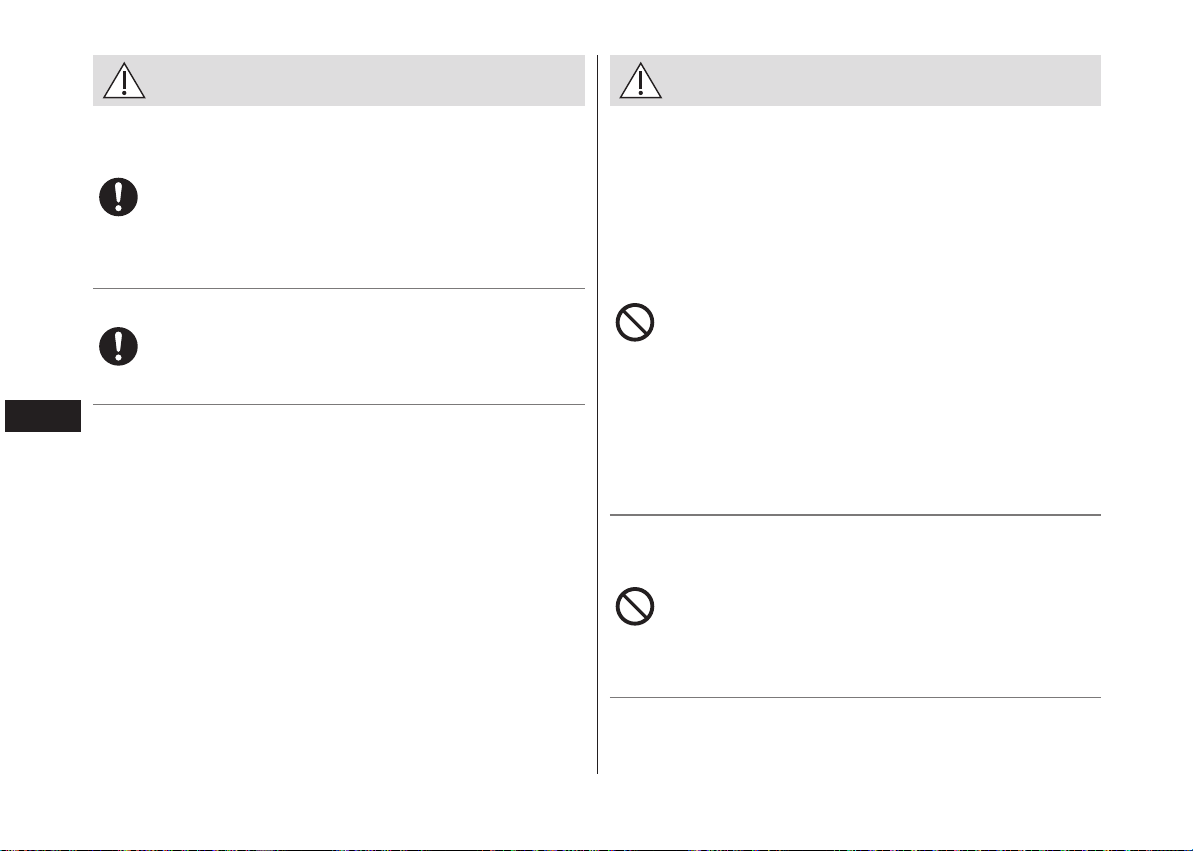This screenshot has width=1193, height=851.
Task: Click the warning triangle in right header
Action: (x=641, y=81)
